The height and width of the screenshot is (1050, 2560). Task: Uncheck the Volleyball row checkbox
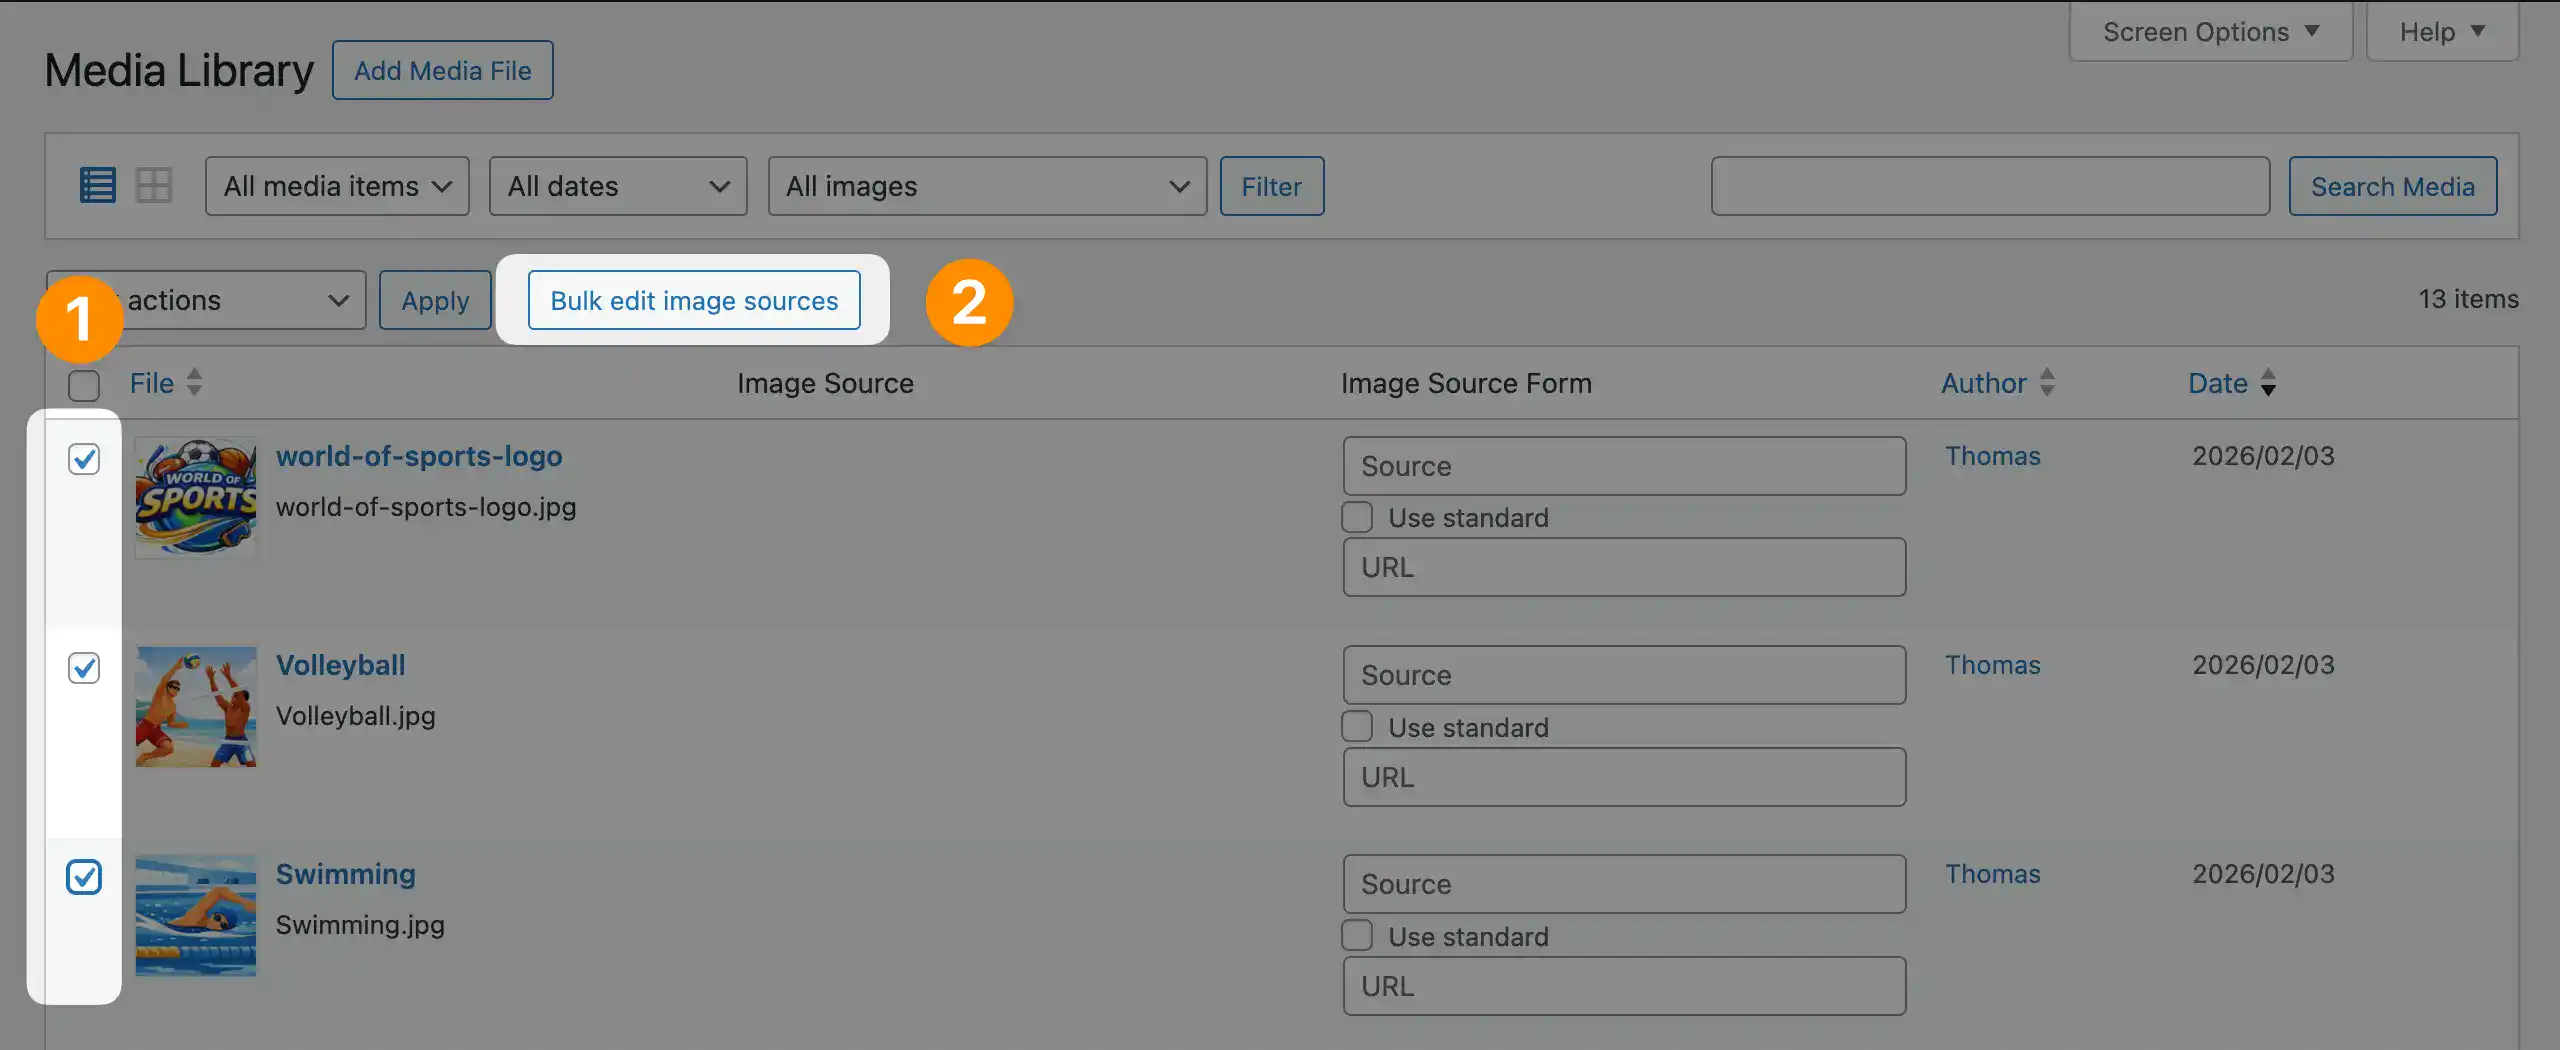[84, 668]
